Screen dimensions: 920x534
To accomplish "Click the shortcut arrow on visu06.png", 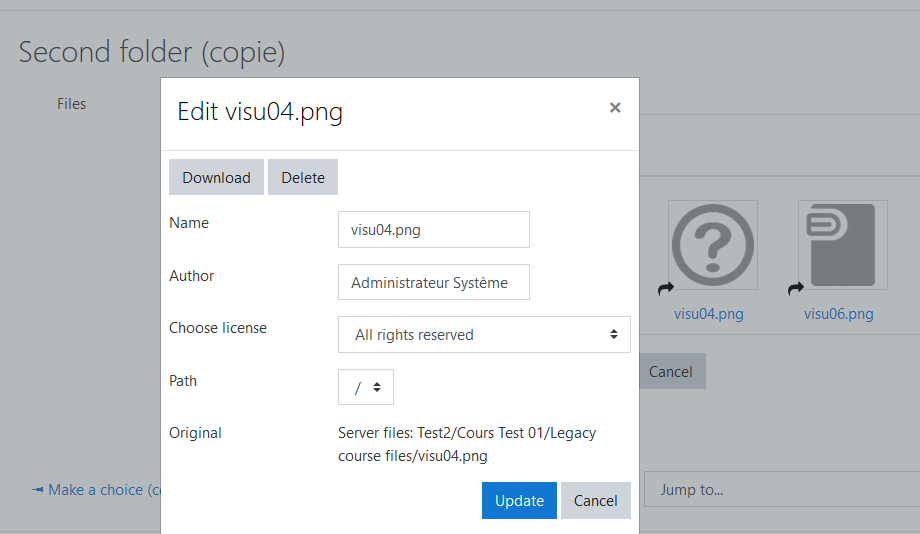I will click(x=796, y=288).
